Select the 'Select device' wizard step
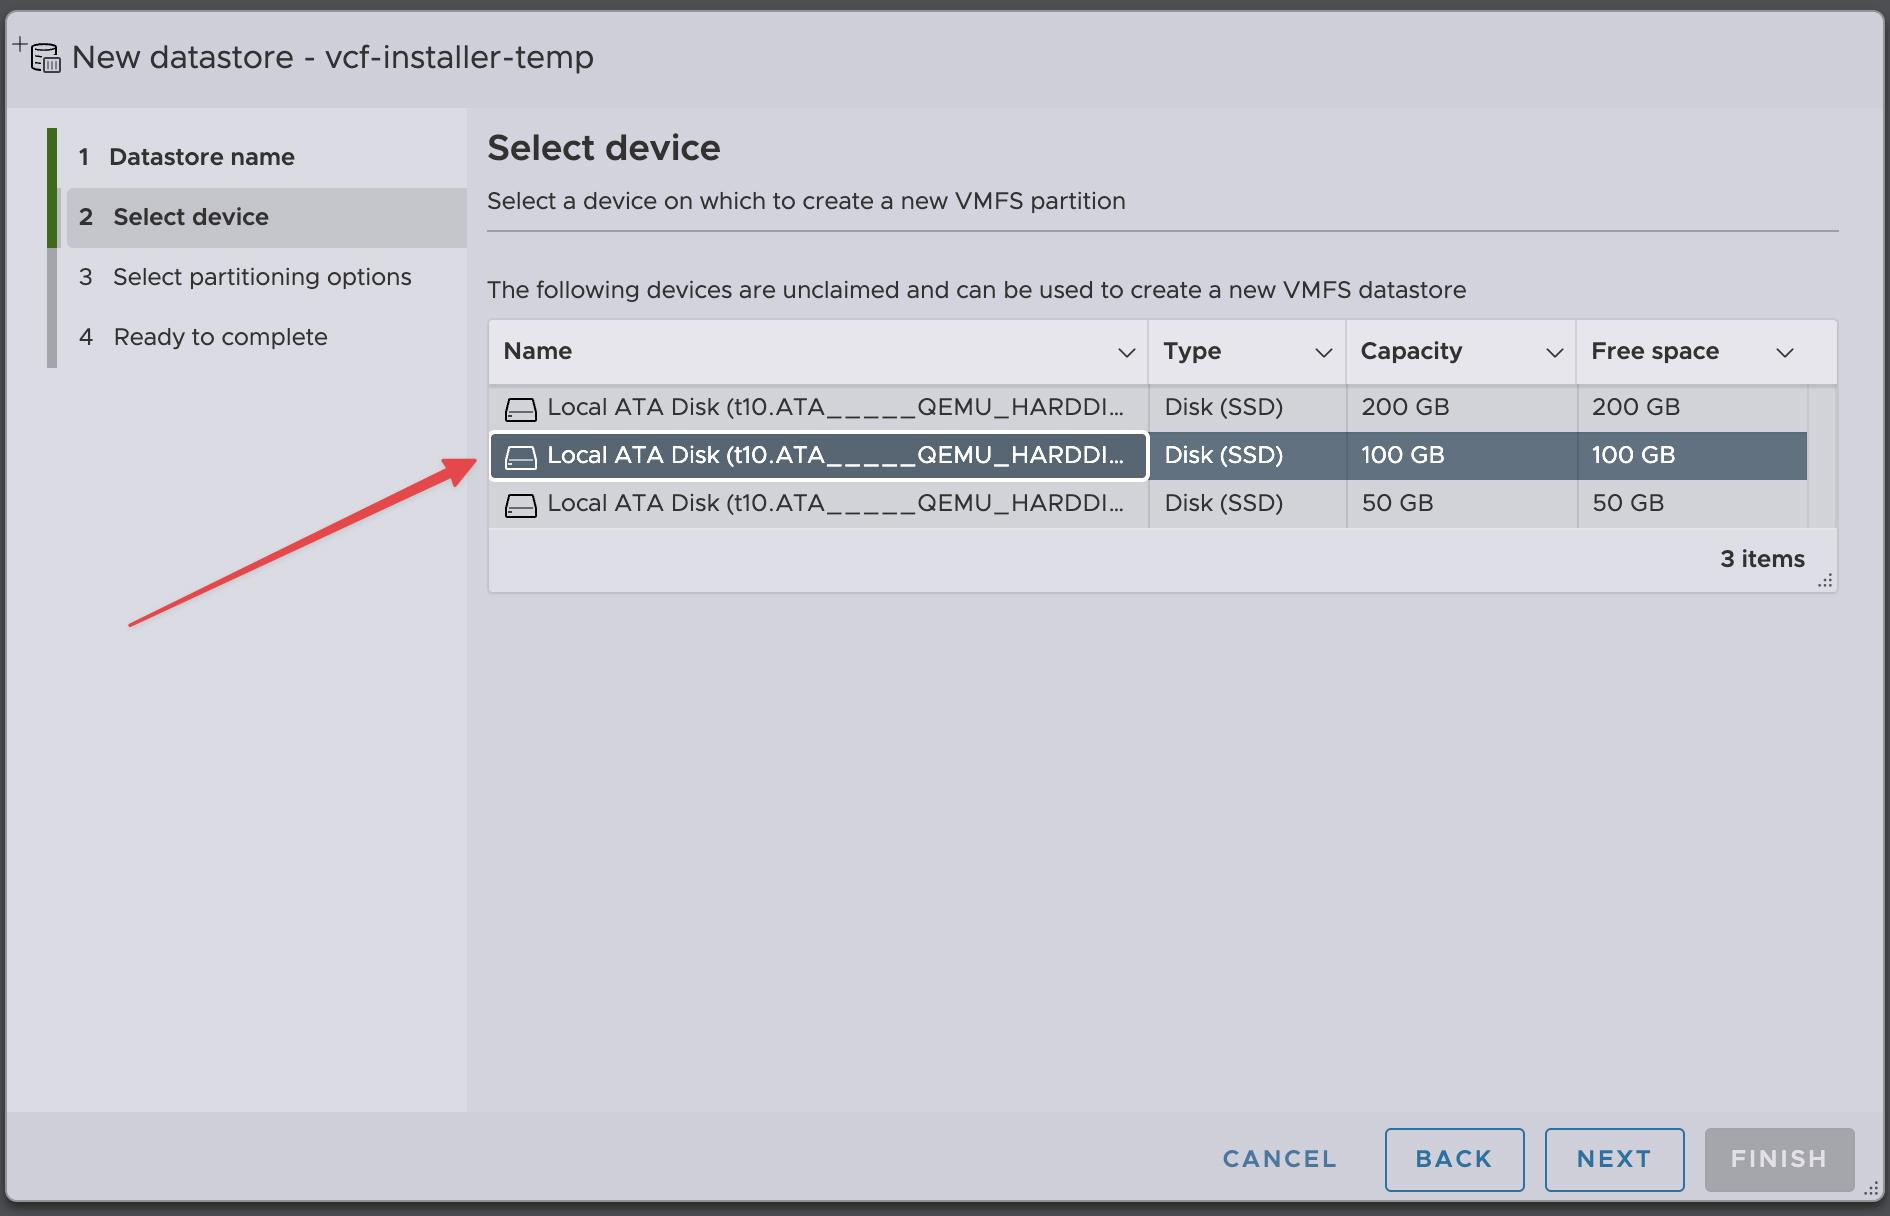Viewport: 1890px width, 1216px height. click(190, 217)
